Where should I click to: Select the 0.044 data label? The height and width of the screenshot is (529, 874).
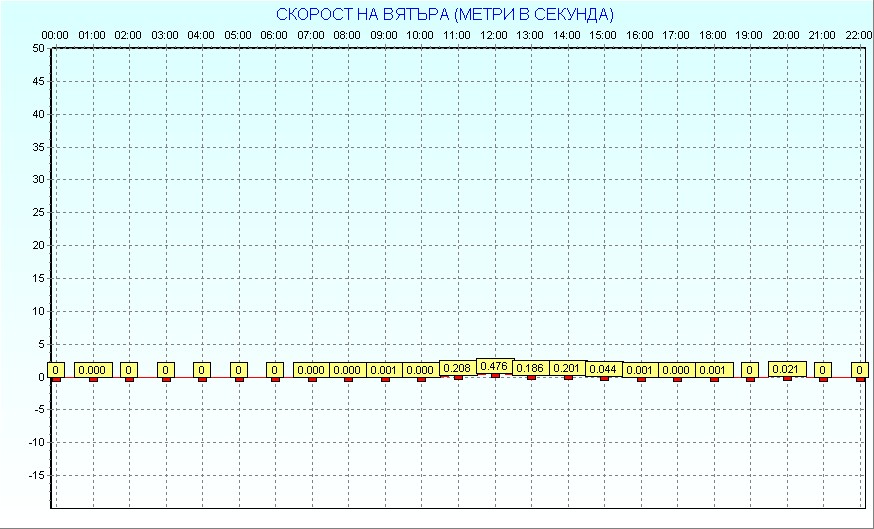click(603, 369)
